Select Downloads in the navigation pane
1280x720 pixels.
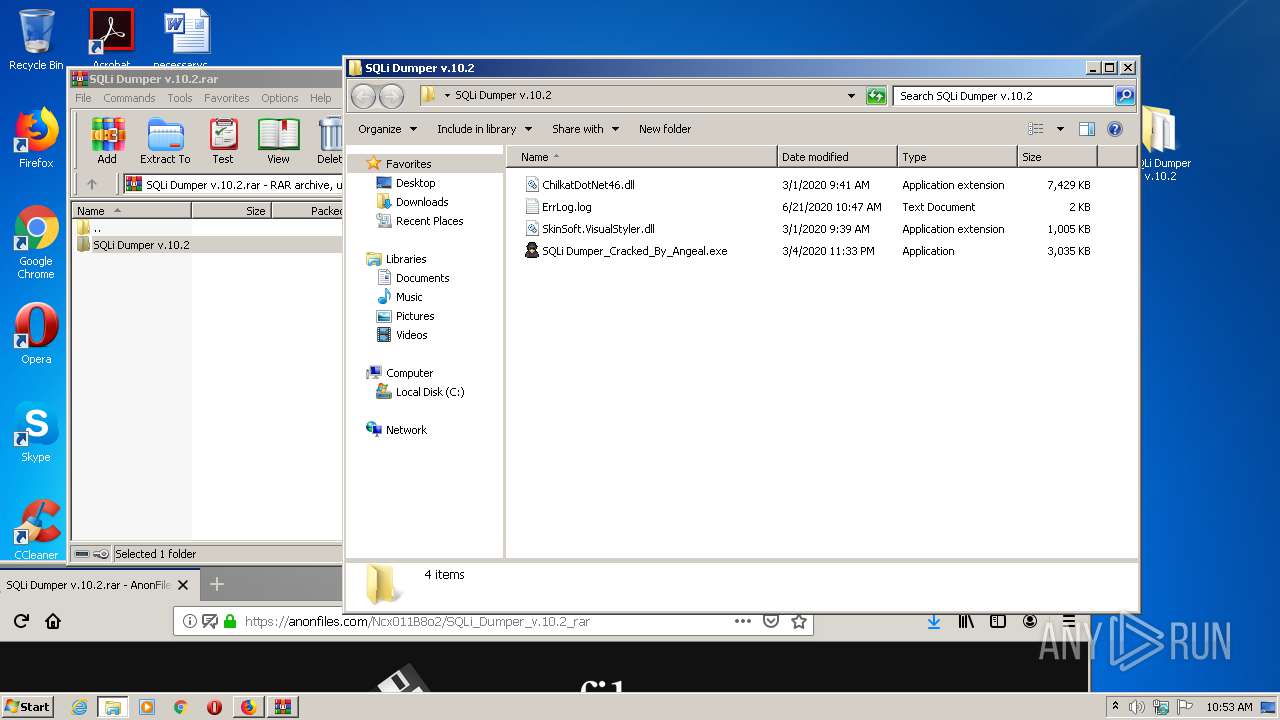click(422, 202)
